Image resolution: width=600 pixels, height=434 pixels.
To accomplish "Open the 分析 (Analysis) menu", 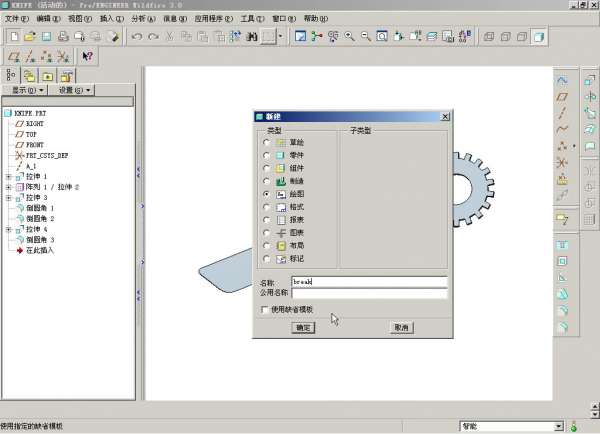I will [143, 18].
